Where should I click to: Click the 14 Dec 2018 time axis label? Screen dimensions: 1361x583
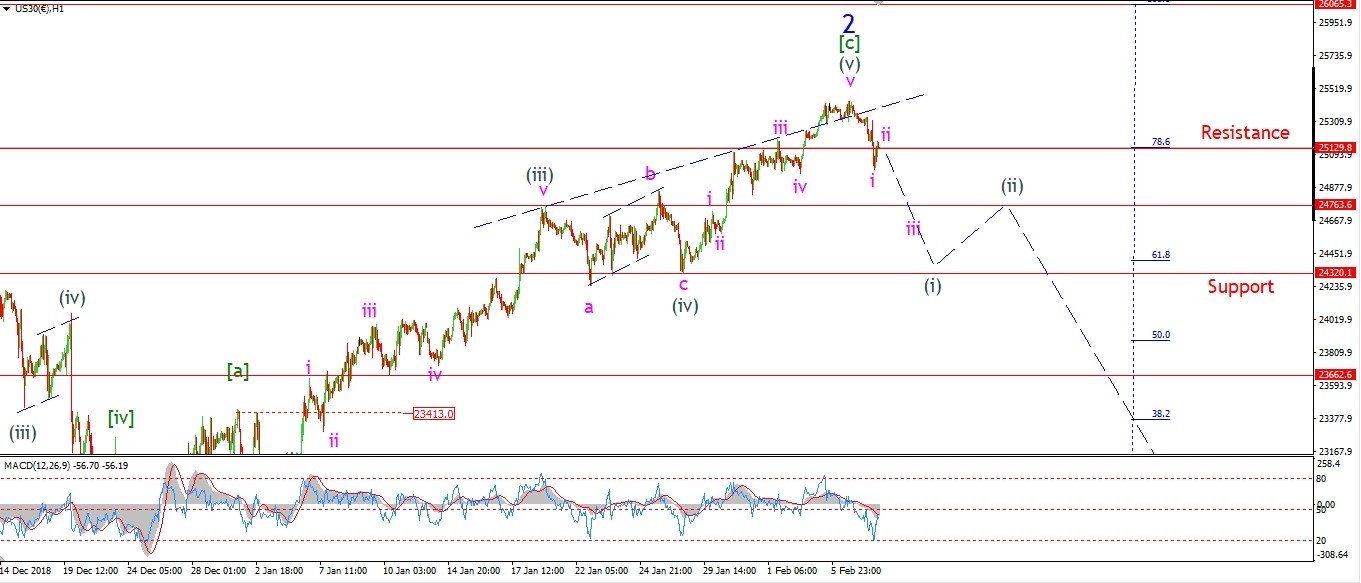pyautogui.click(x=27, y=571)
